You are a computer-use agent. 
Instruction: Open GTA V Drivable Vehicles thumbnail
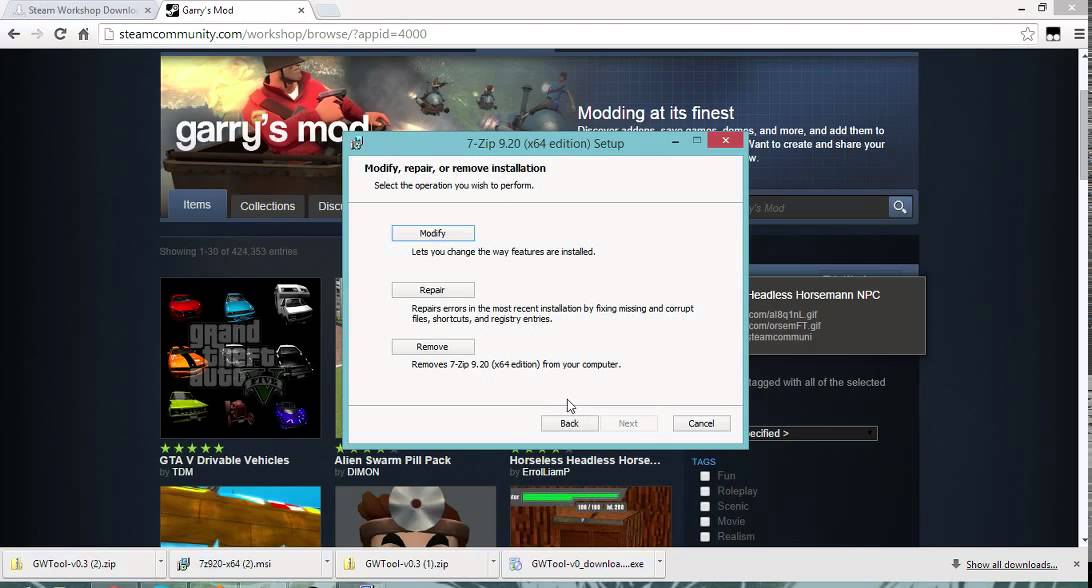click(240, 358)
